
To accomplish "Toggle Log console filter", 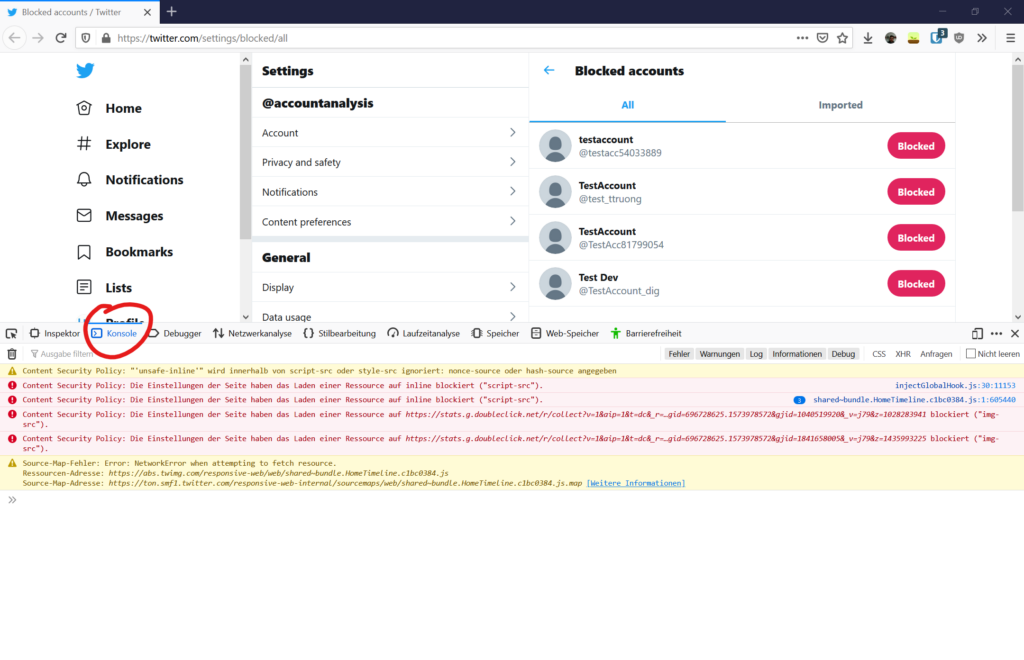I will pos(756,354).
